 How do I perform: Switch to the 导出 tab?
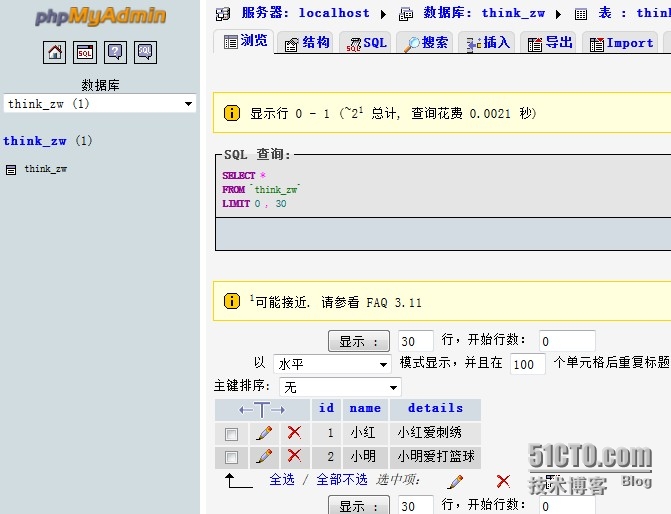(549, 43)
